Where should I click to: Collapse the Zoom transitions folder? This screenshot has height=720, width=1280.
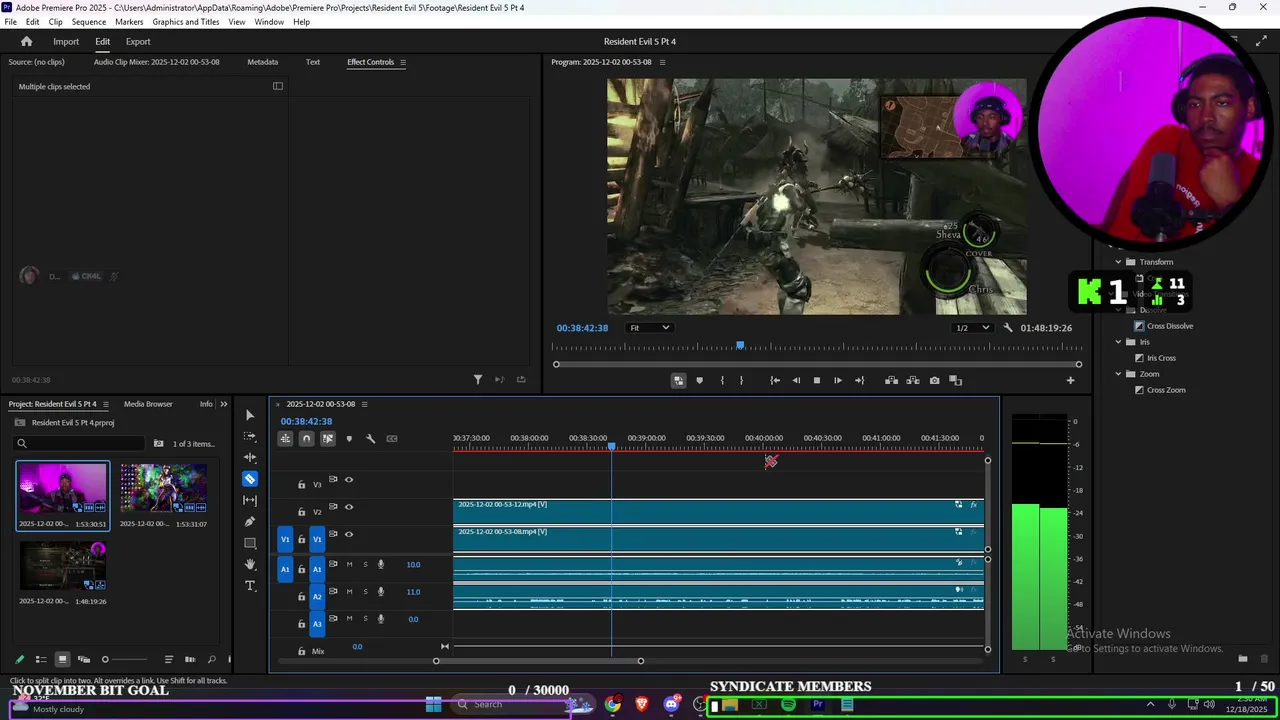[1118, 374]
